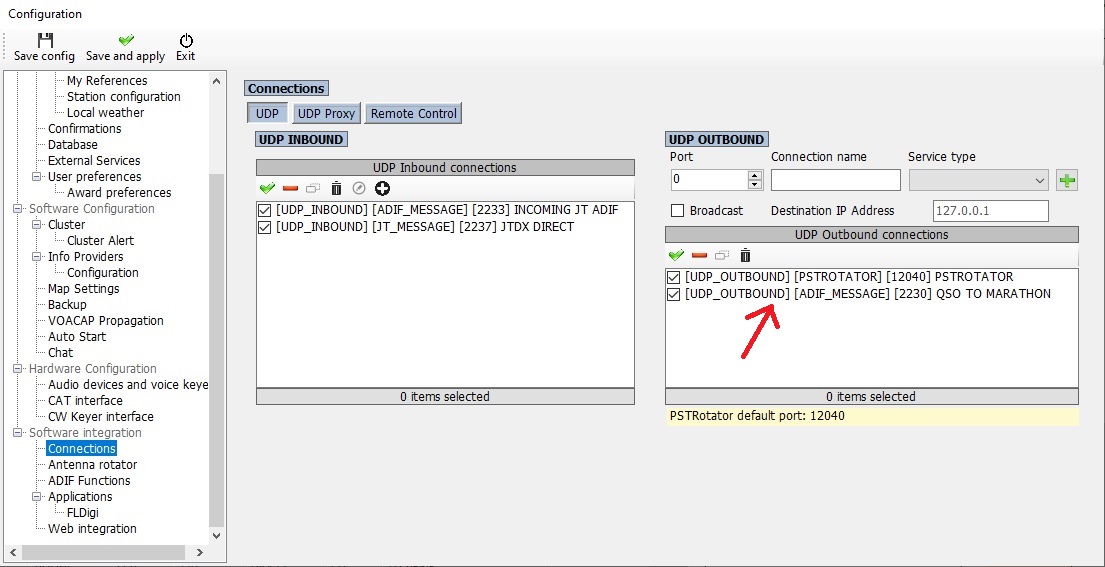Switch to the Remote Control tab
The height and width of the screenshot is (567, 1105).
point(414,113)
